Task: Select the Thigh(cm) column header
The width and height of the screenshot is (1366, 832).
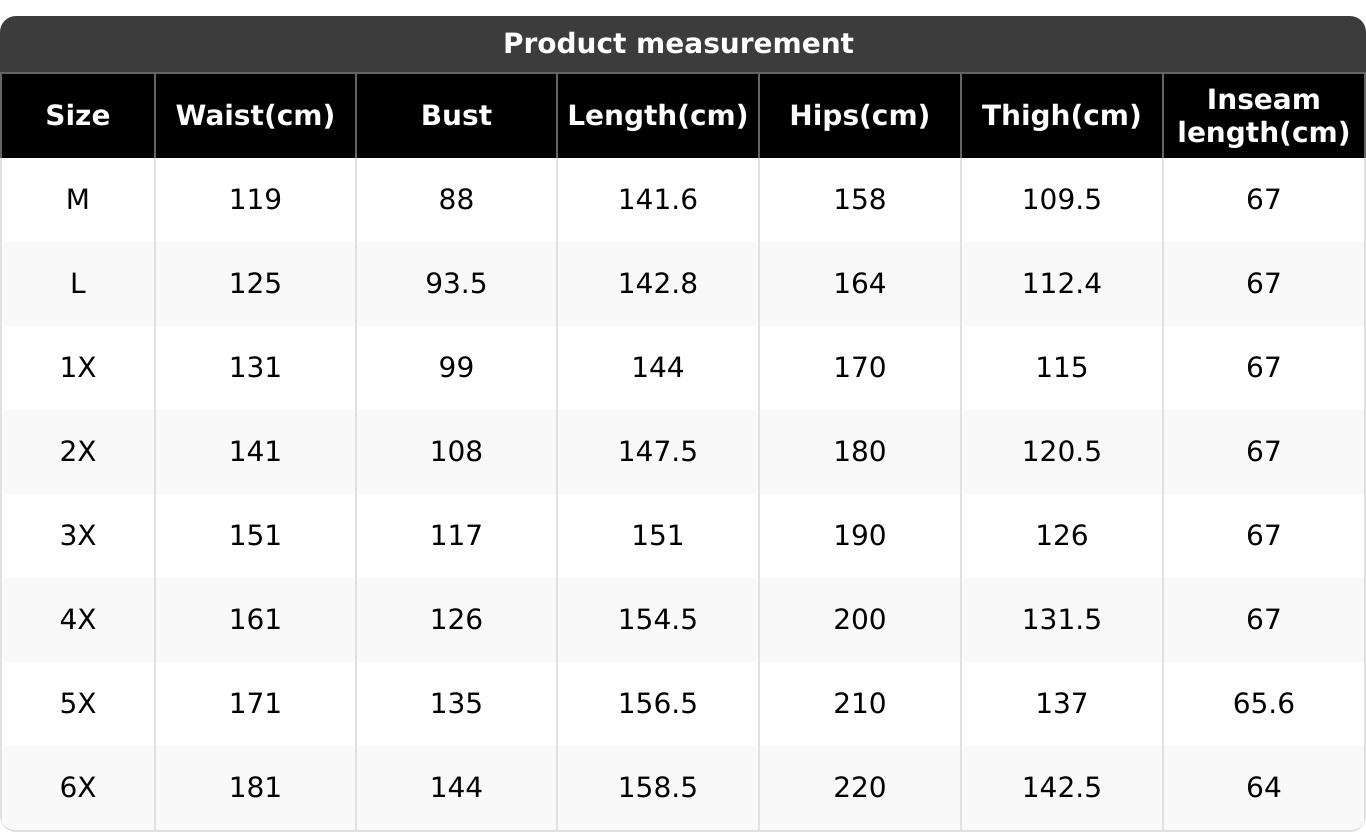Action: 1061,116
